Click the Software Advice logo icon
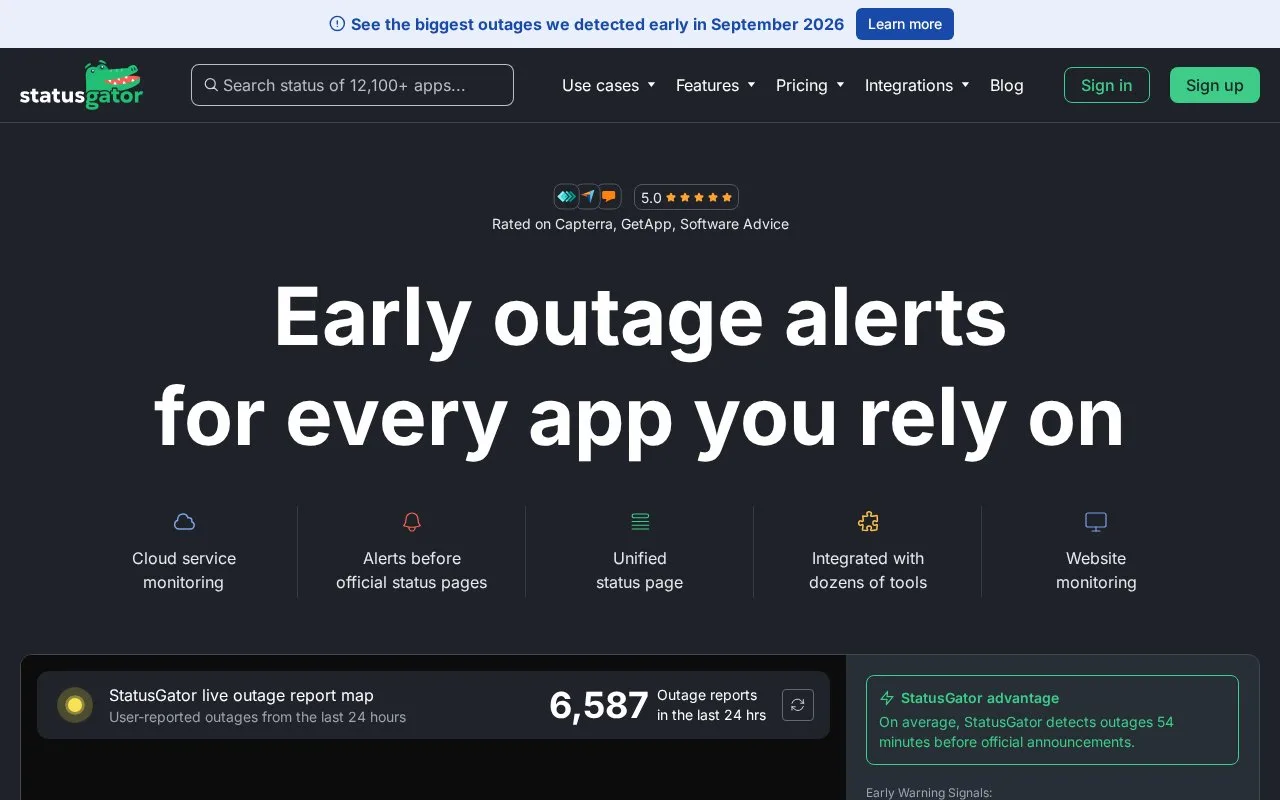This screenshot has width=1280, height=800. [608, 197]
